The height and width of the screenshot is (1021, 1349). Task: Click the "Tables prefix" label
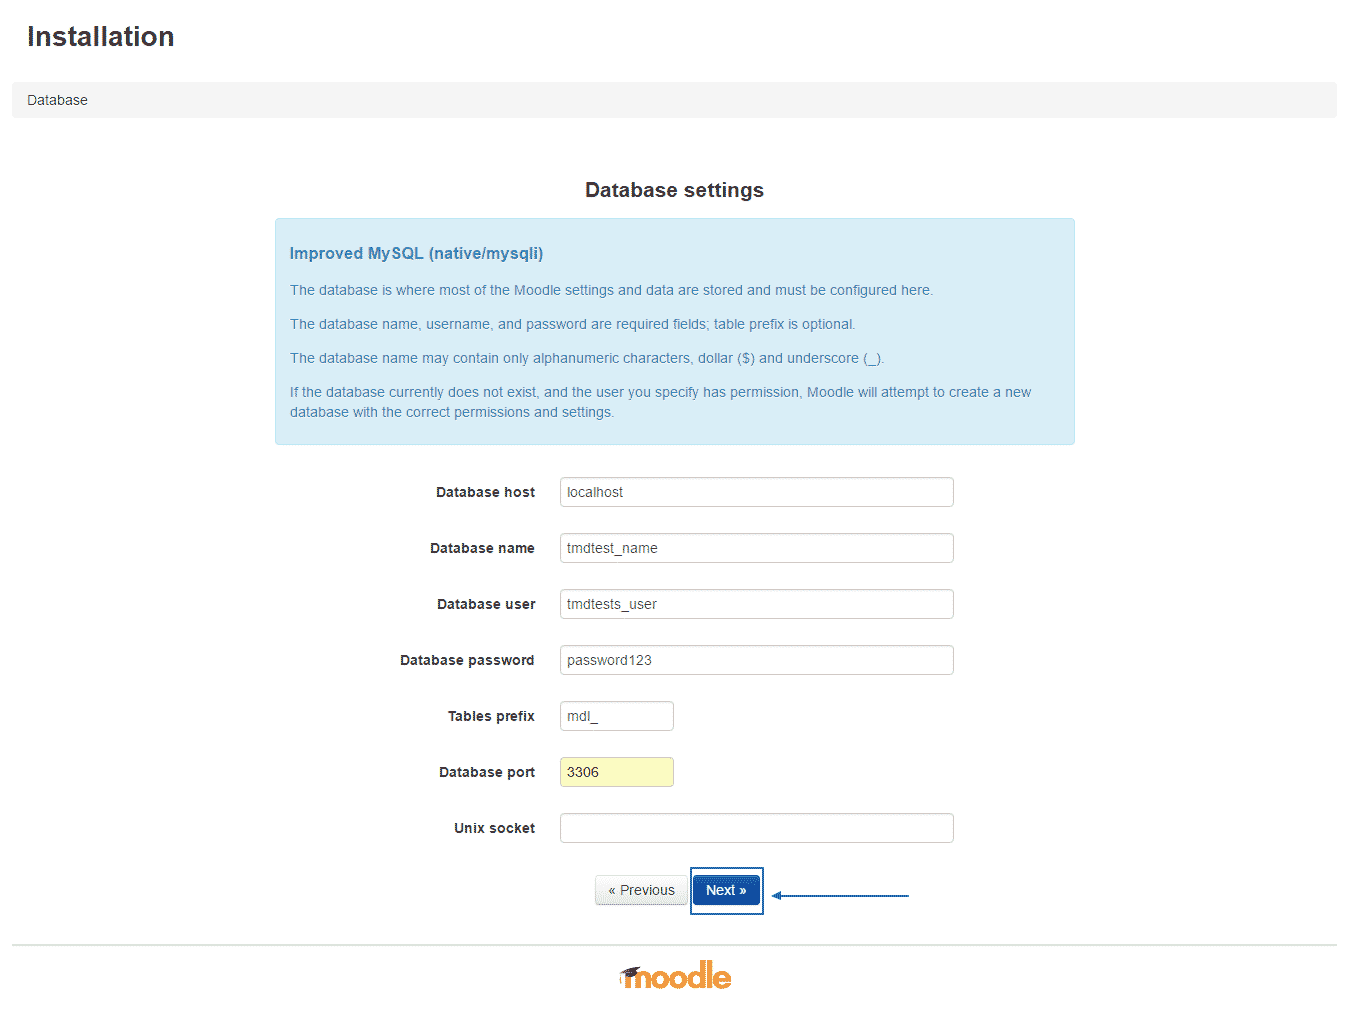coord(491,716)
